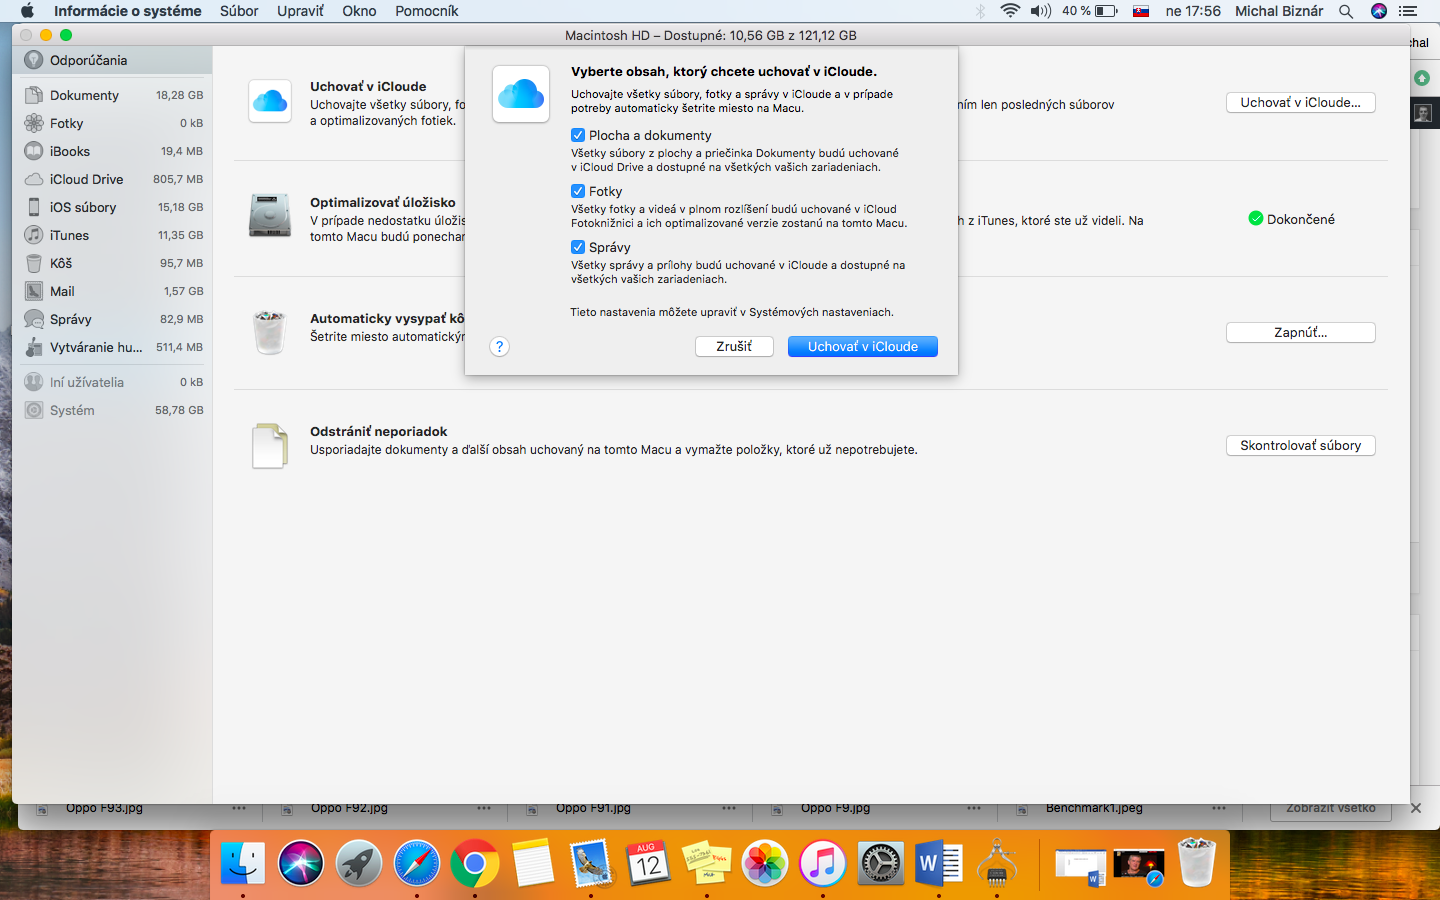This screenshot has width=1440, height=900.
Task: Open the Upraviť menu
Action: pyautogui.click(x=300, y=11)
